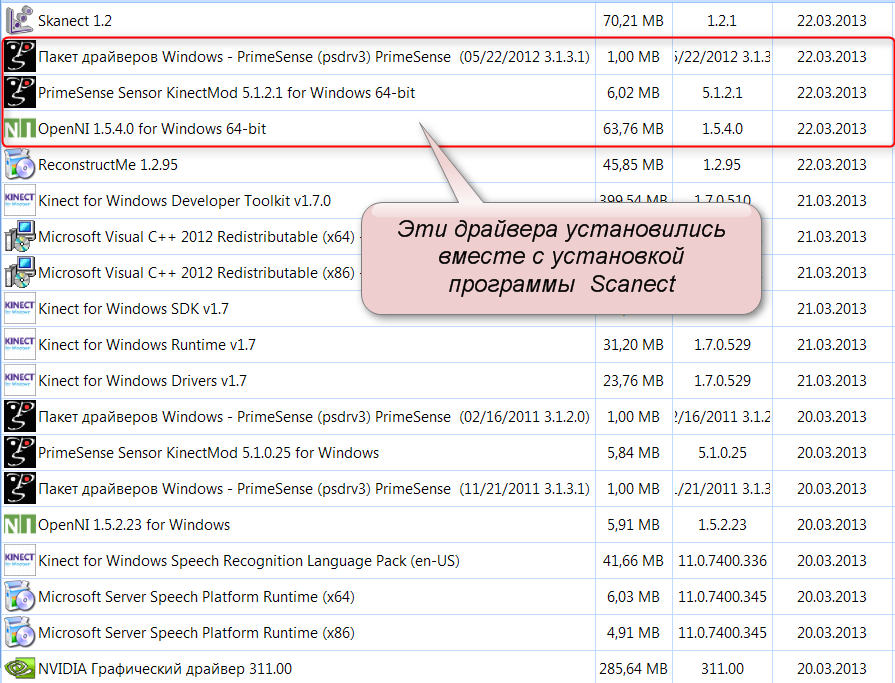Select Microsoft Visual C++ 2012 Redistributable (x86) name
The width and height of the screenshot is (895, 683).
[196, 272]
